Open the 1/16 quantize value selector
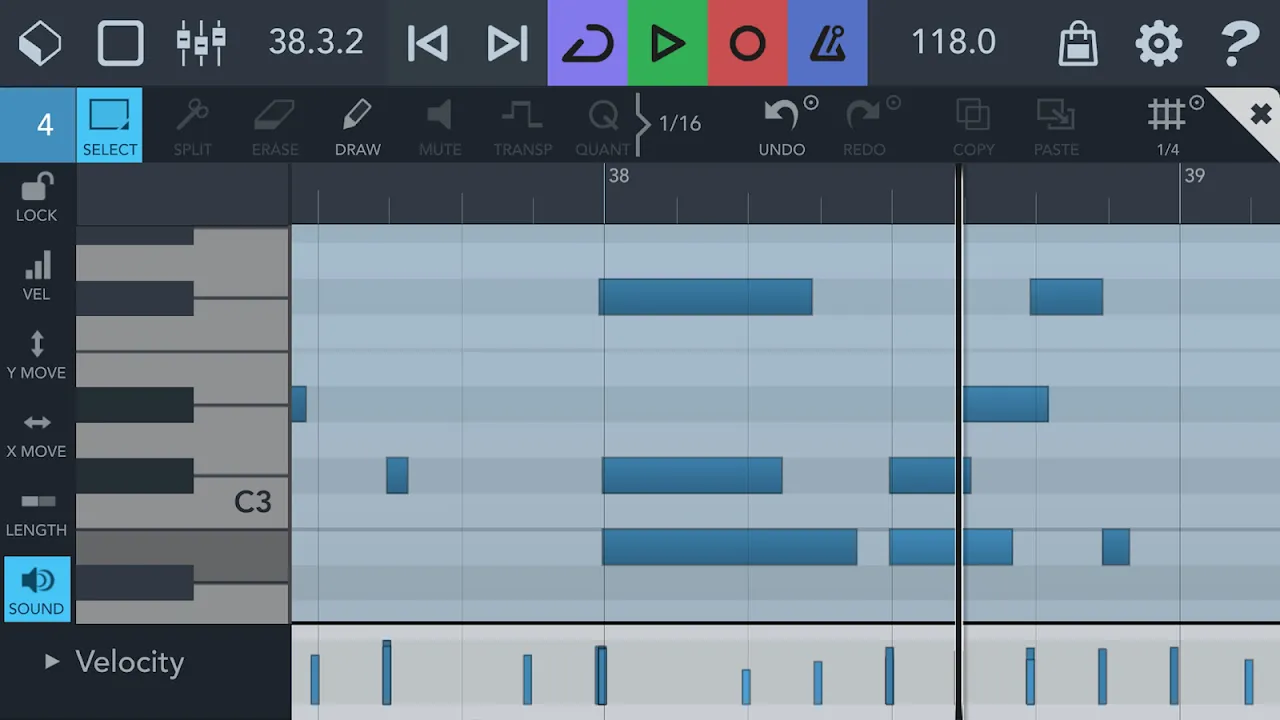 (x=679, y=124)
